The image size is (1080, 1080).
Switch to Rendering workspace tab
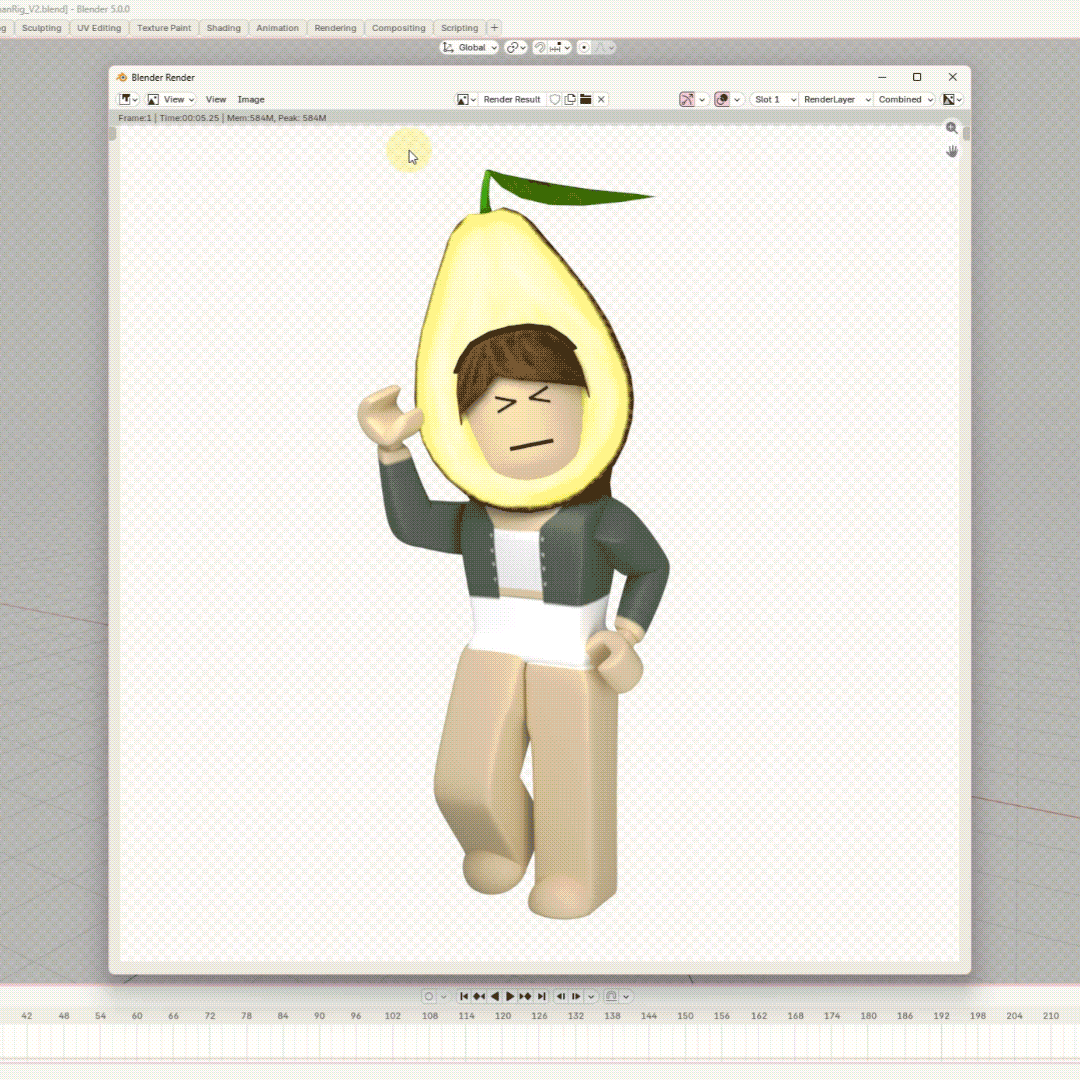(x=335, y=28)
